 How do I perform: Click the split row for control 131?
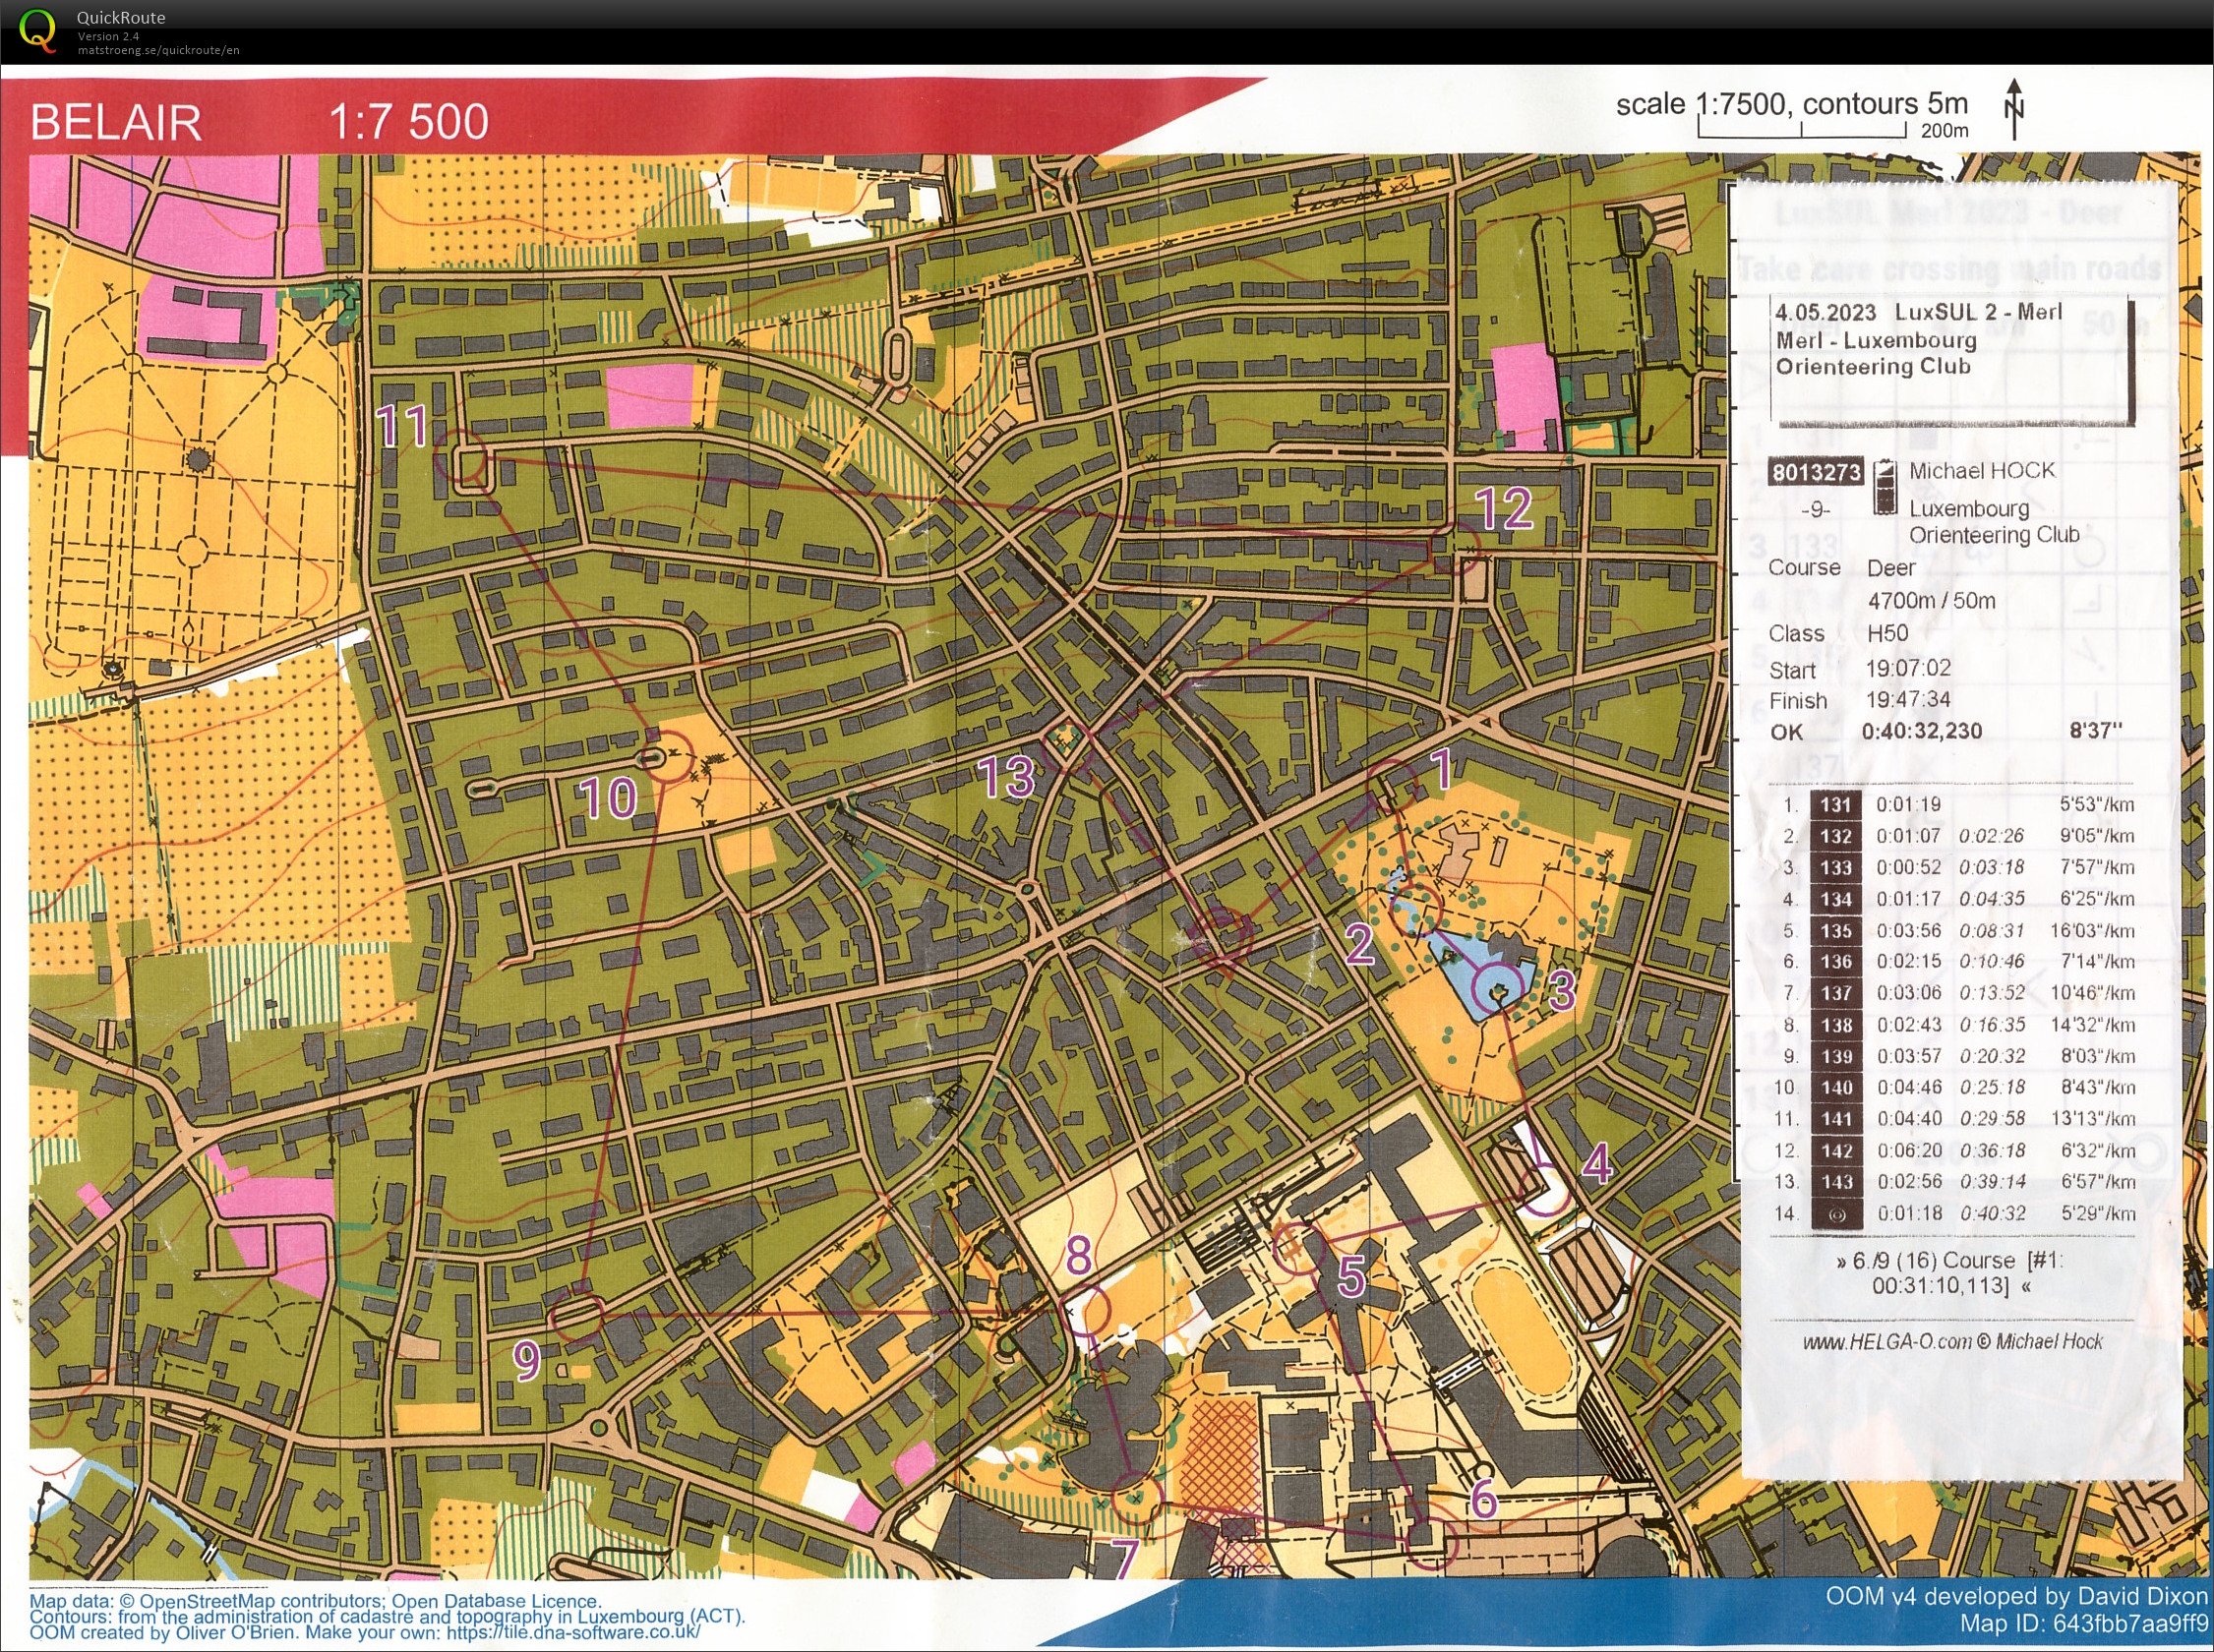click(x=1957, y=805)
